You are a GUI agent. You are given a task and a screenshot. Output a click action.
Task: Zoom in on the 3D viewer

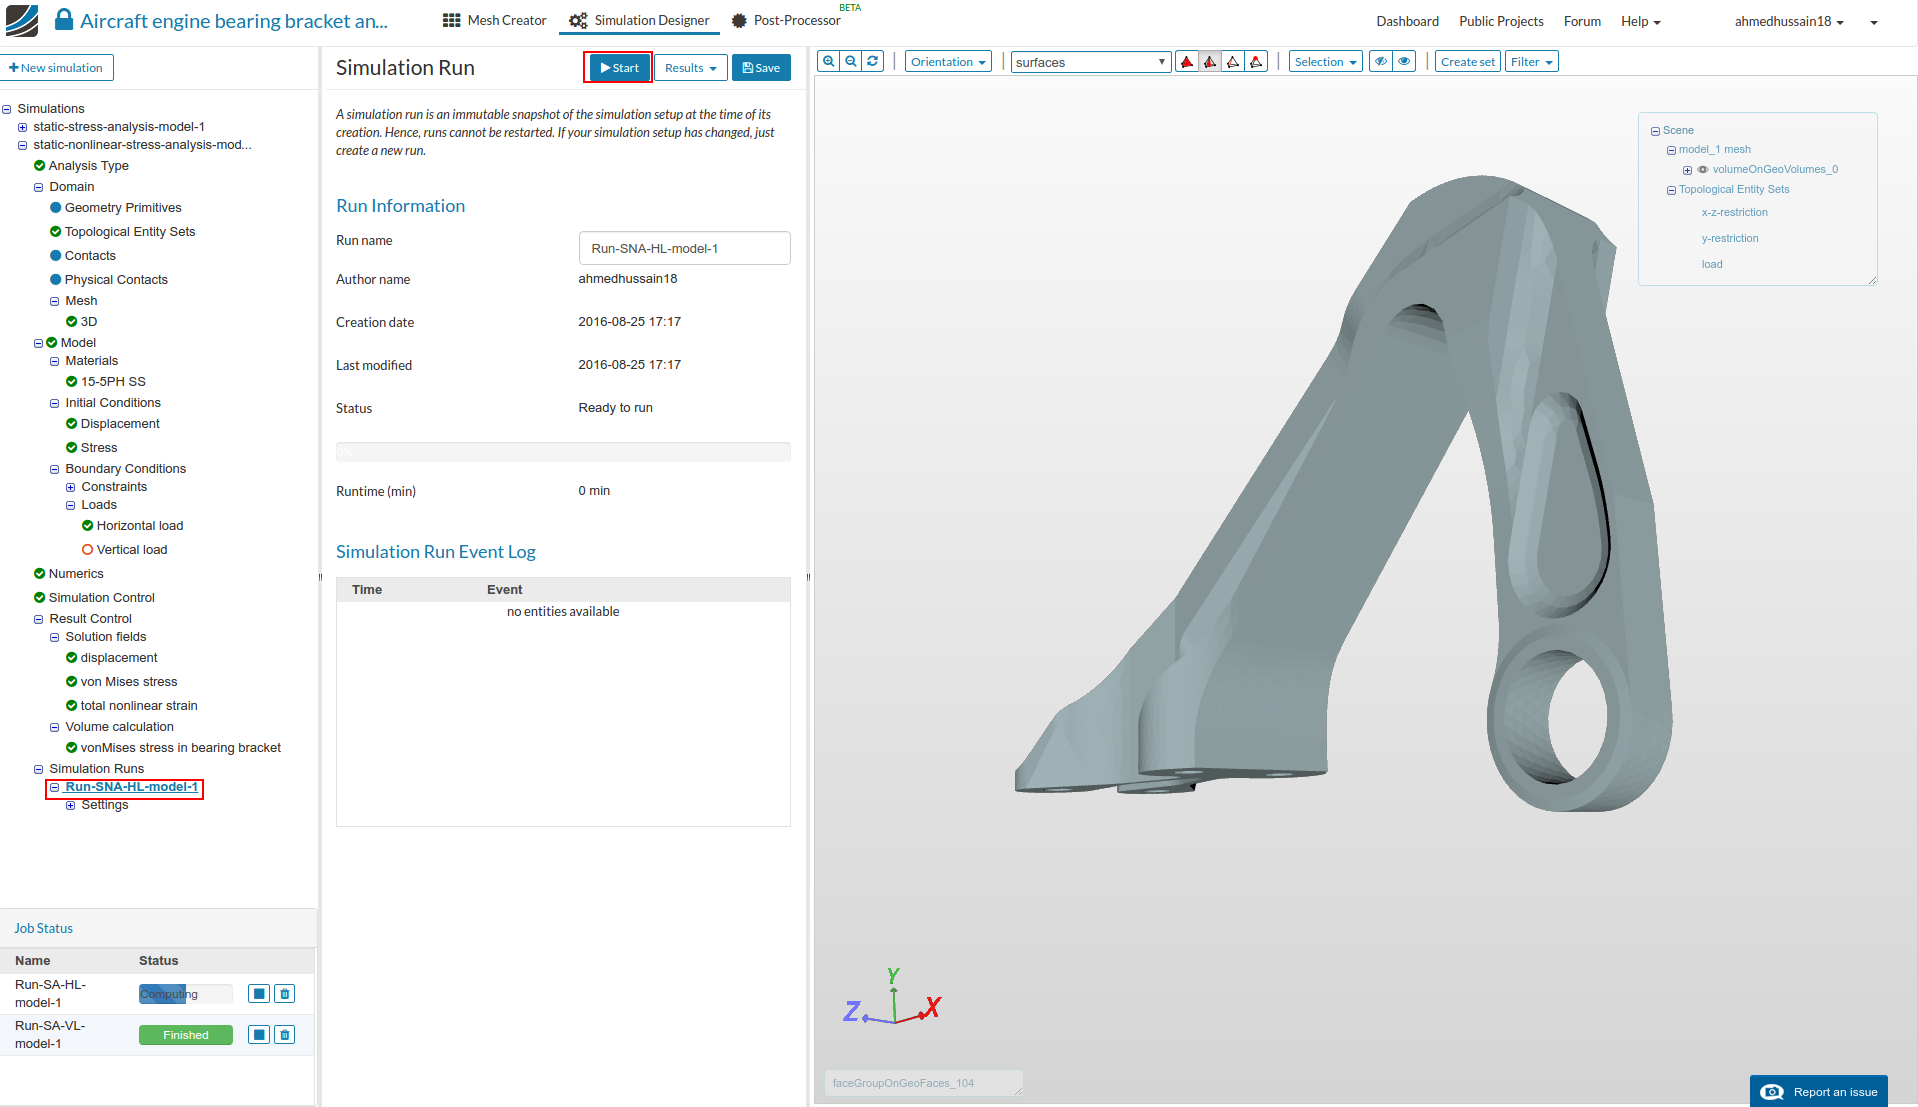(829, 62)
